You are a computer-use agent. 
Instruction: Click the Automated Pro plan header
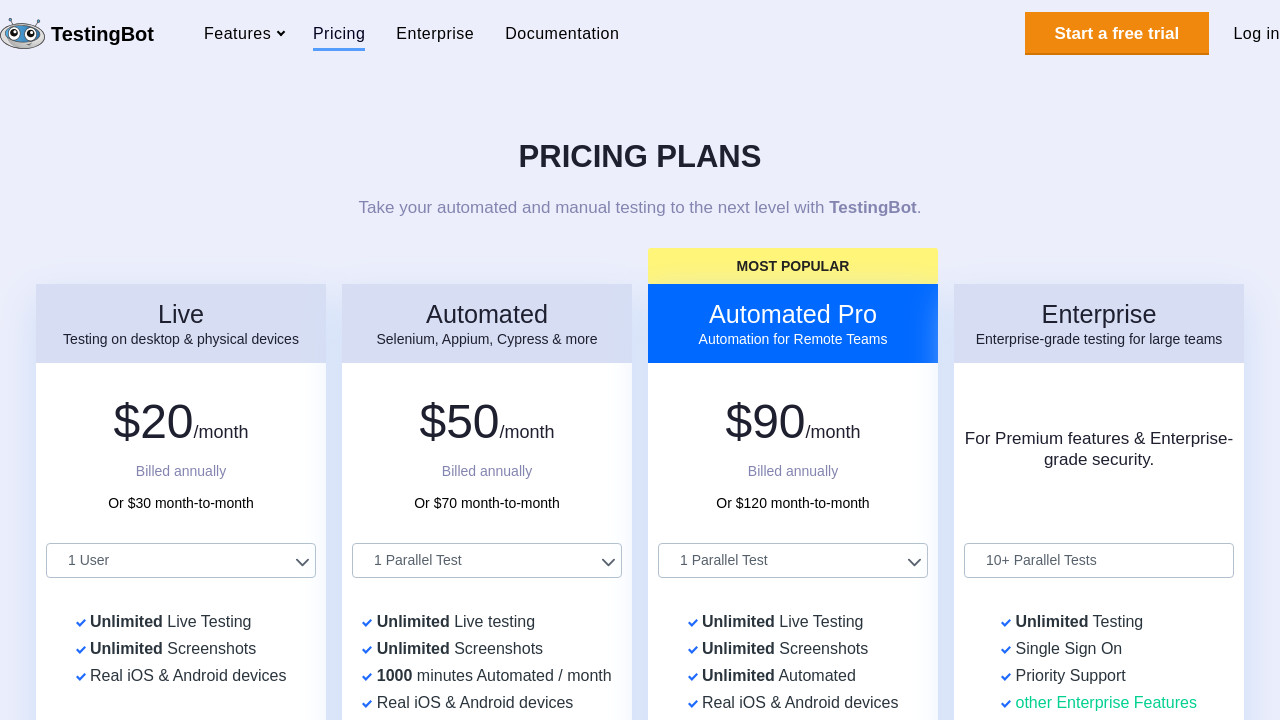(793, 323)
